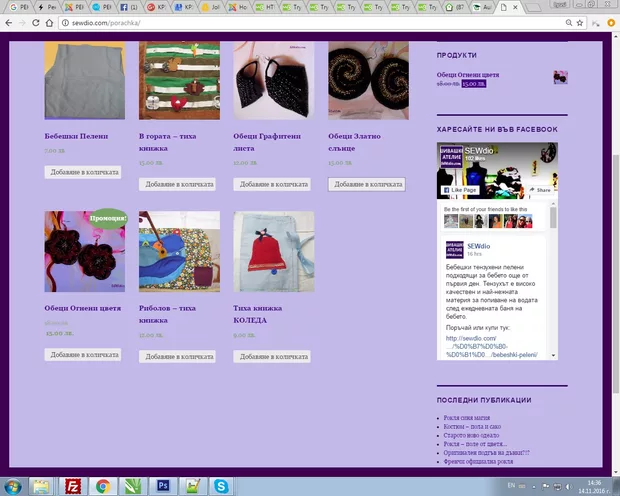The image size is (620, 496).
Task: Open the Обеци Графитени листа image
Action: point(274,80)
